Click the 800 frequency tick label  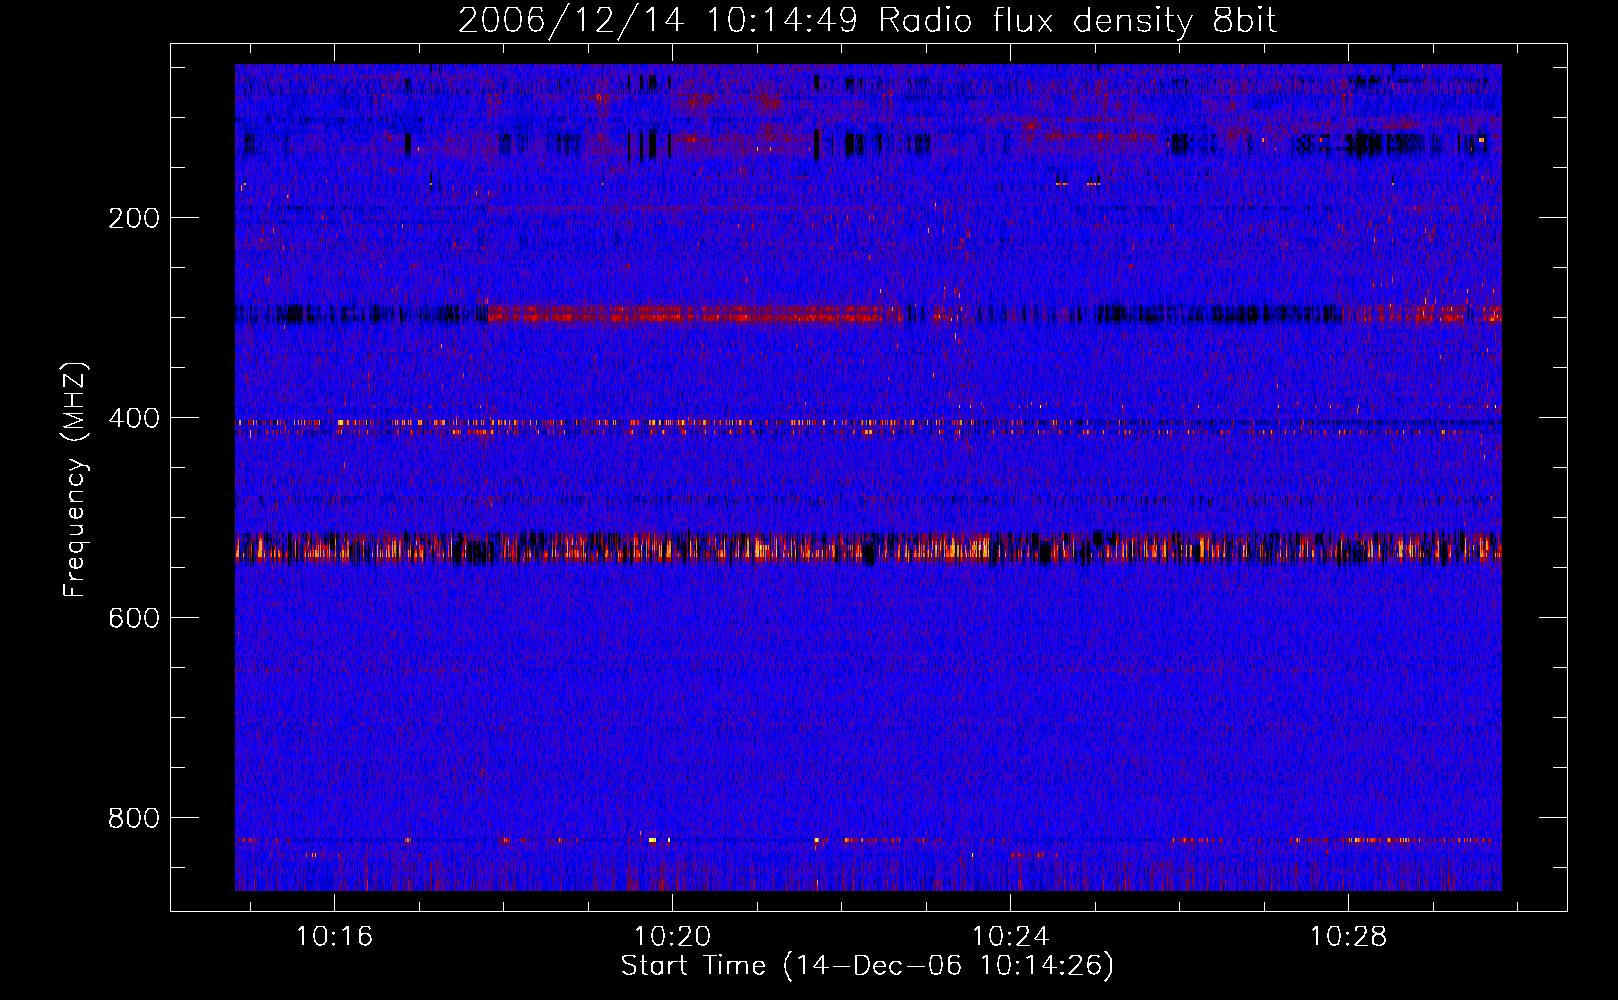(133, 818)
